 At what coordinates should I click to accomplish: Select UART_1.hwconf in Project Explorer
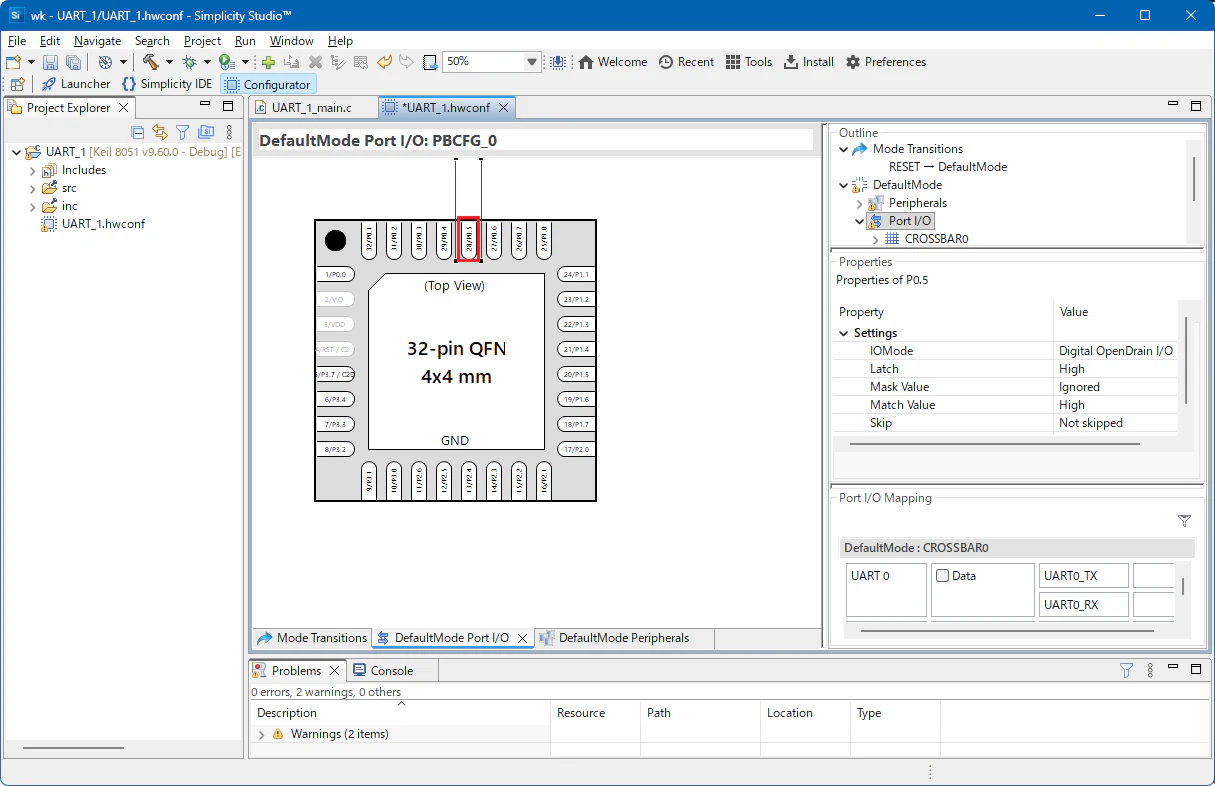(103, 224)
